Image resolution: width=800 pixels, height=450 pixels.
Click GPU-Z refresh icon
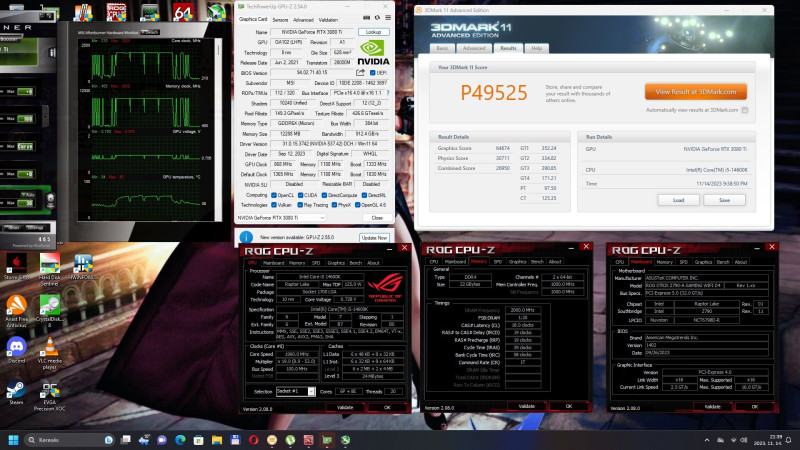pos(378,18)
